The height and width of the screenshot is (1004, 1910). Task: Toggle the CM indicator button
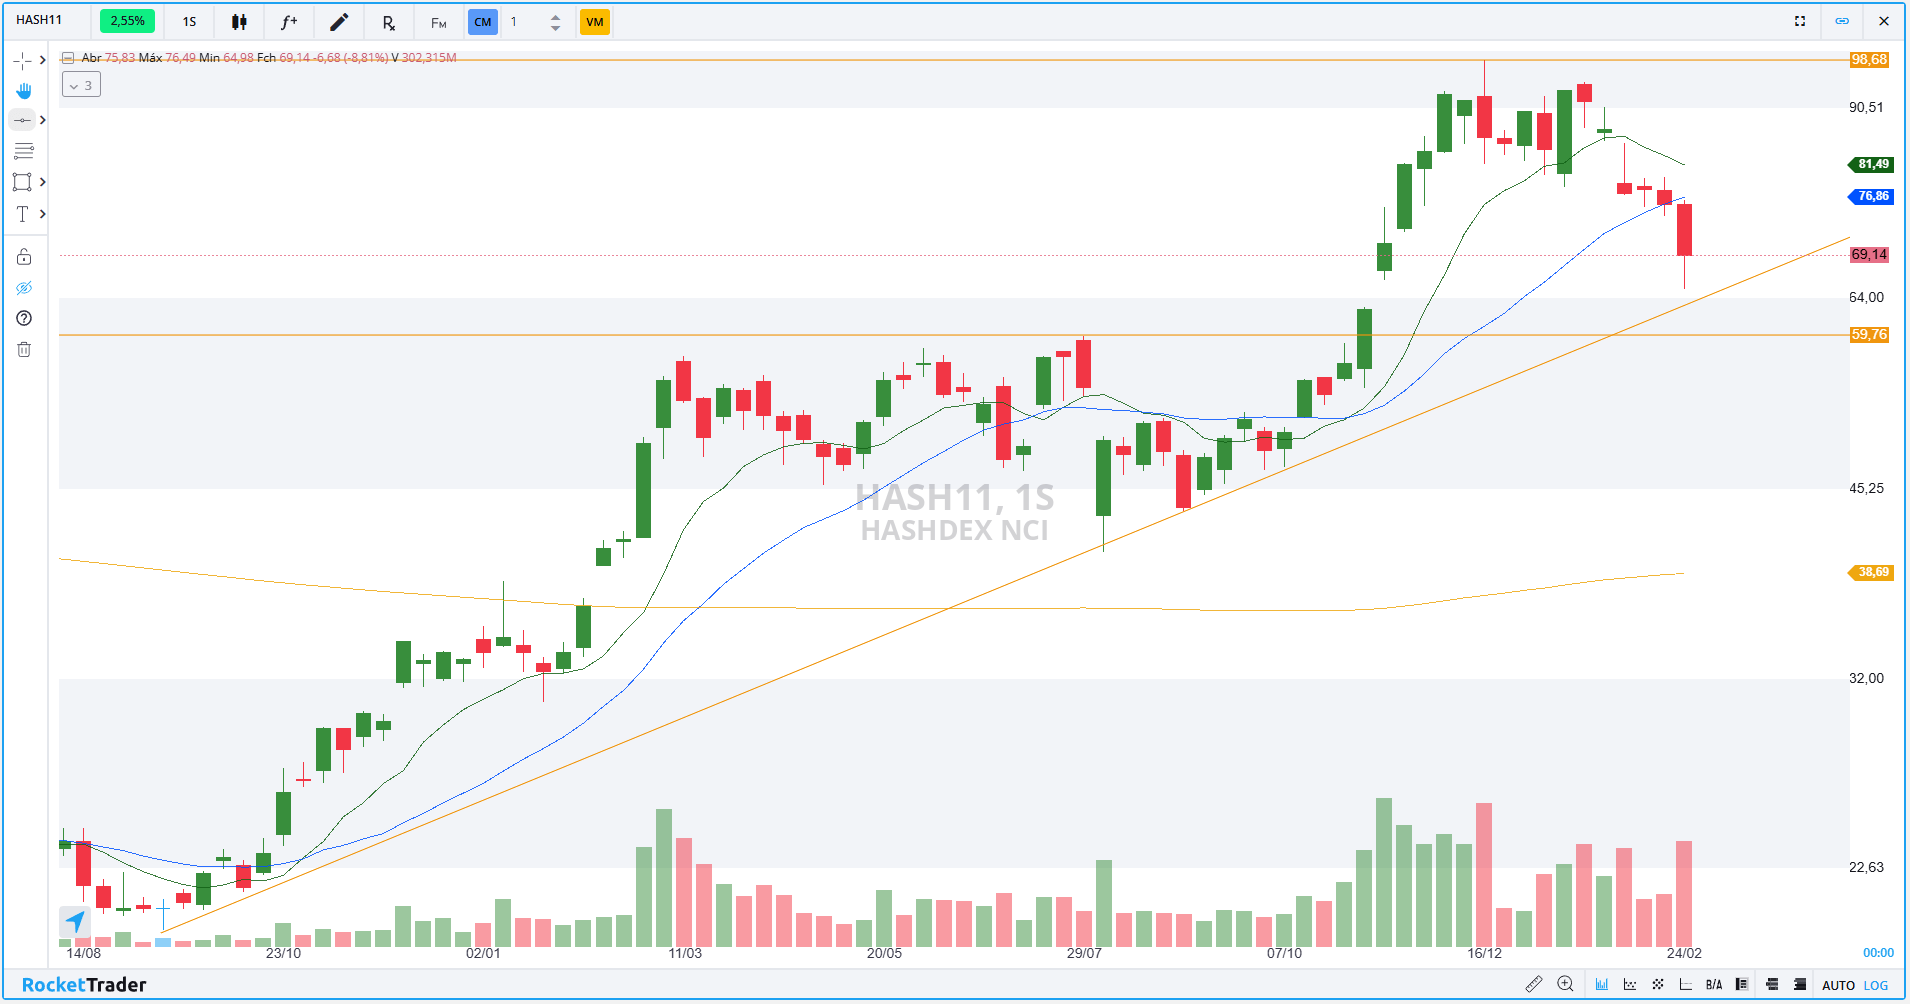point(482,21)
